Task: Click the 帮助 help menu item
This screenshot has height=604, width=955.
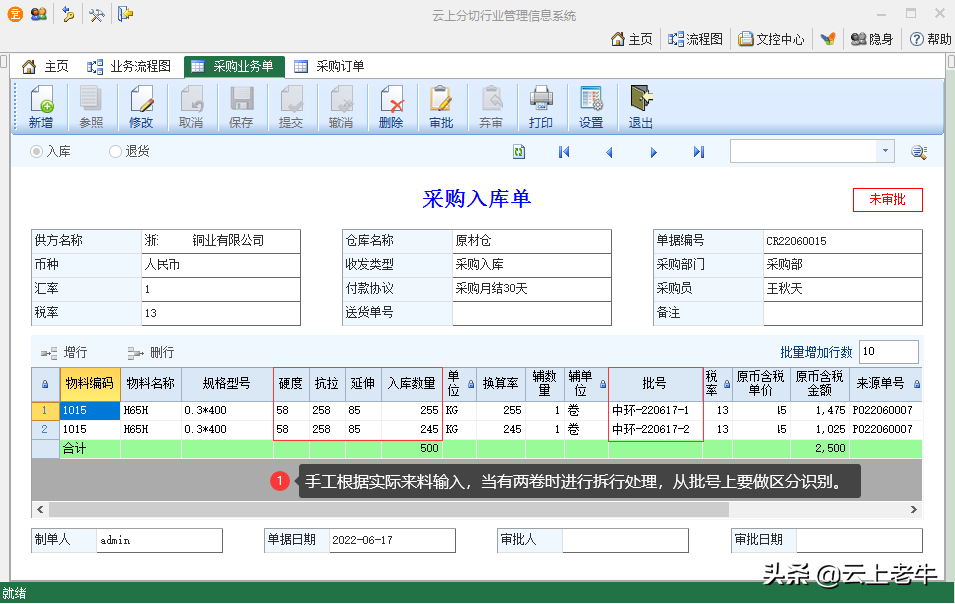Action: [930, 39]
